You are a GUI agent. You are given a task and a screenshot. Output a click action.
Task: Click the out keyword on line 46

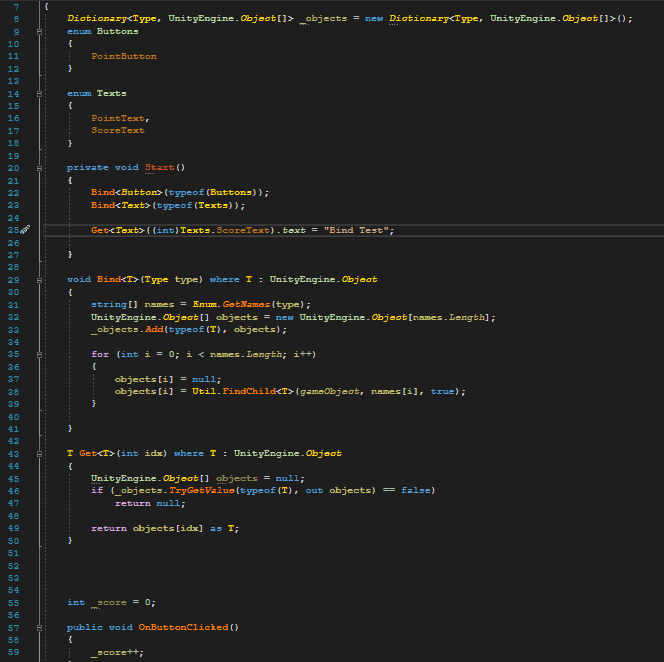click(314, 490)
